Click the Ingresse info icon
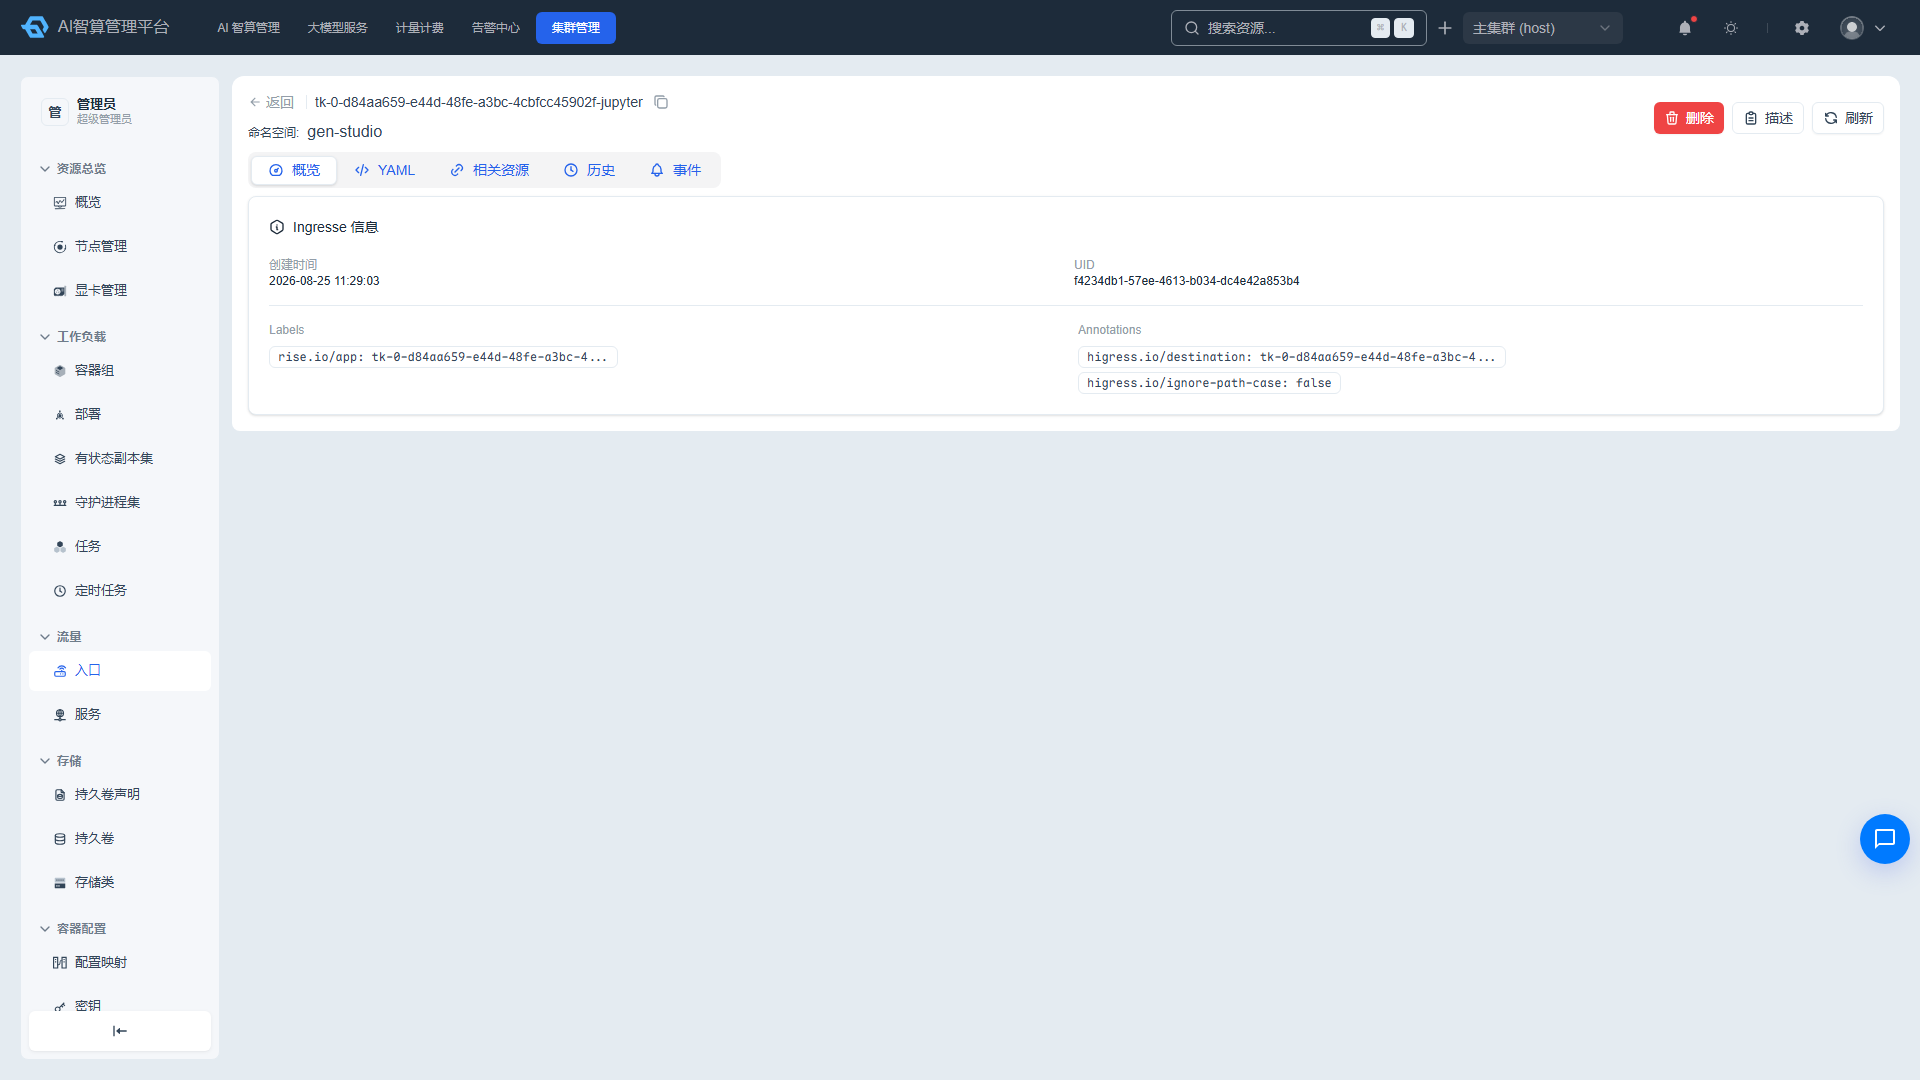 click(x=277, y=227)
